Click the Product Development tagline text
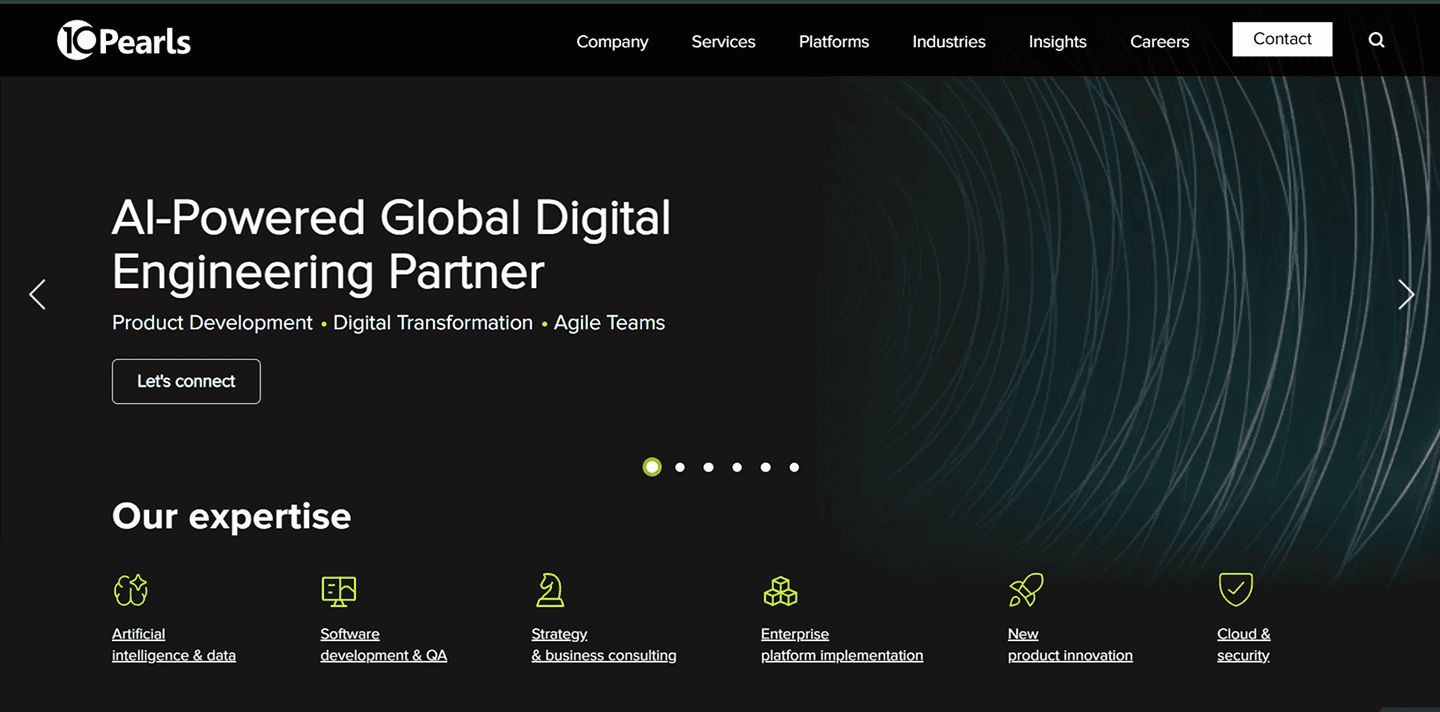 212,323
